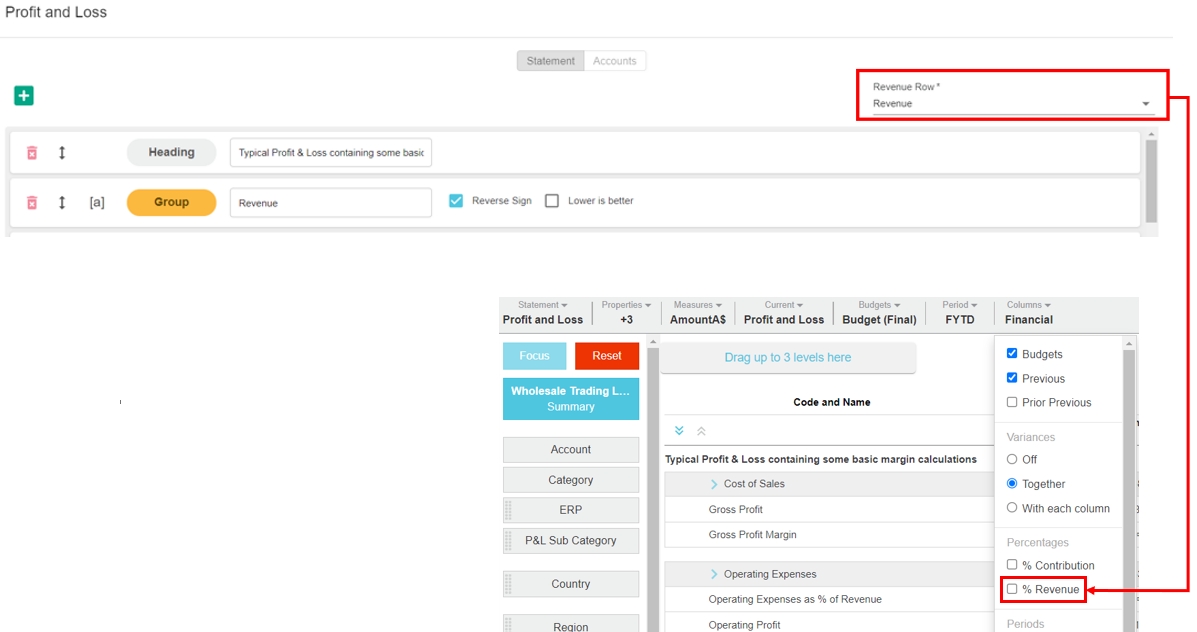Click the Focus button

[x=534, y=356]
